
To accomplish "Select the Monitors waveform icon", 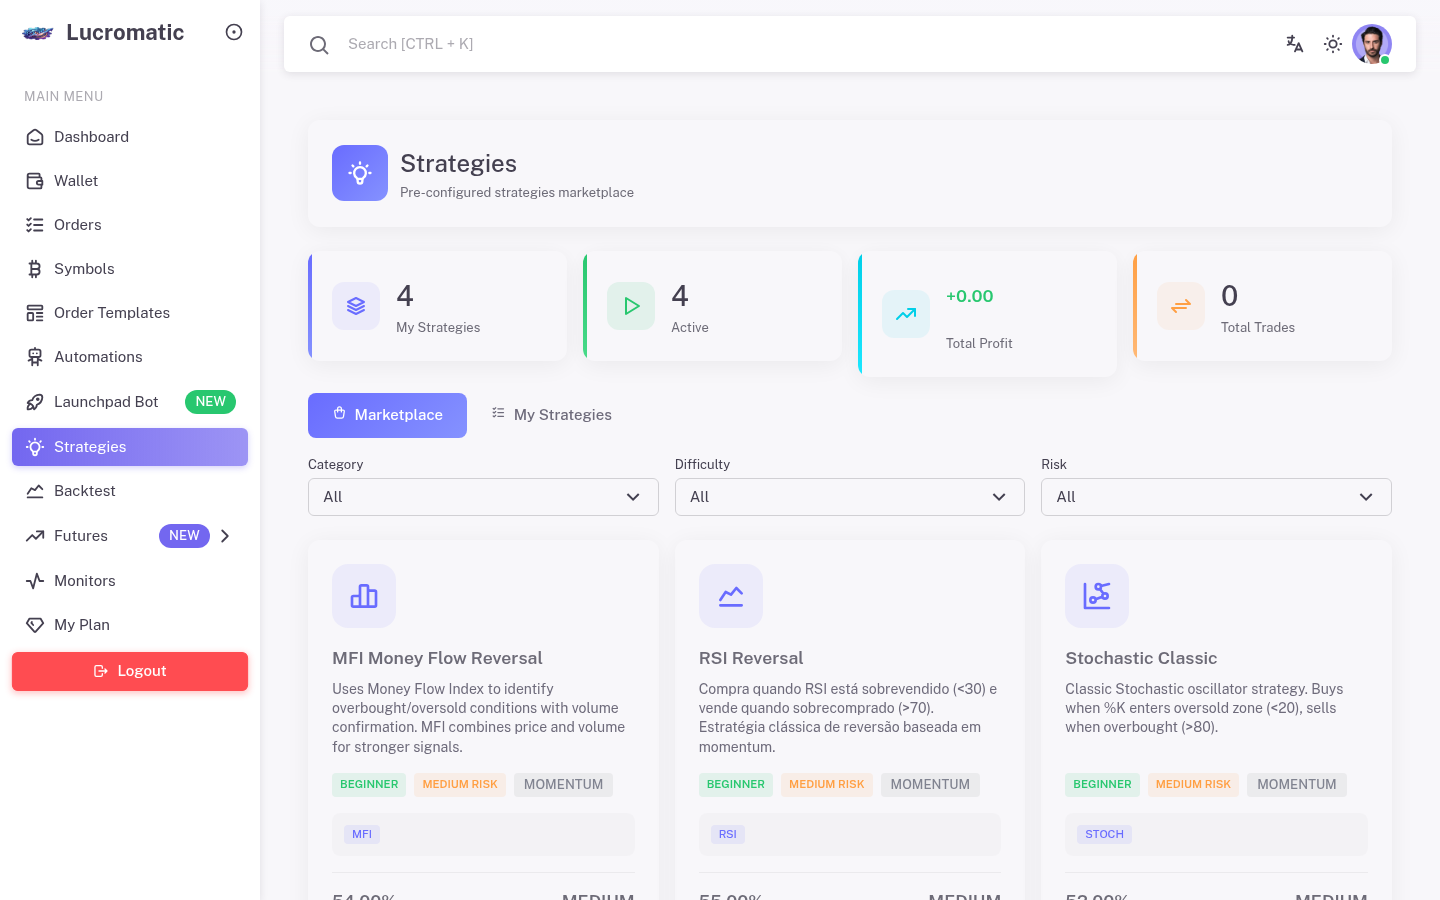I will click(33, 581).
